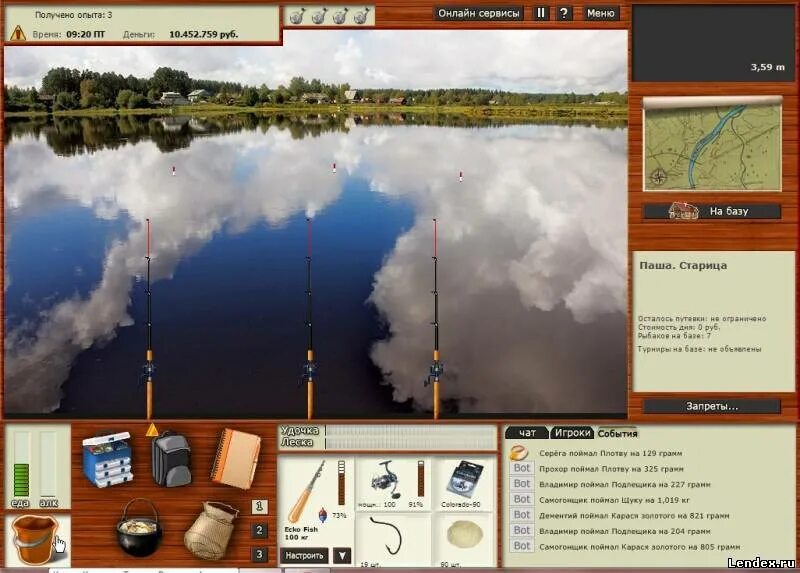Viewport: 800px width, 573px height.
Task: Click the fourth silver medal icon in the top bar
Action: coord(362,16)
